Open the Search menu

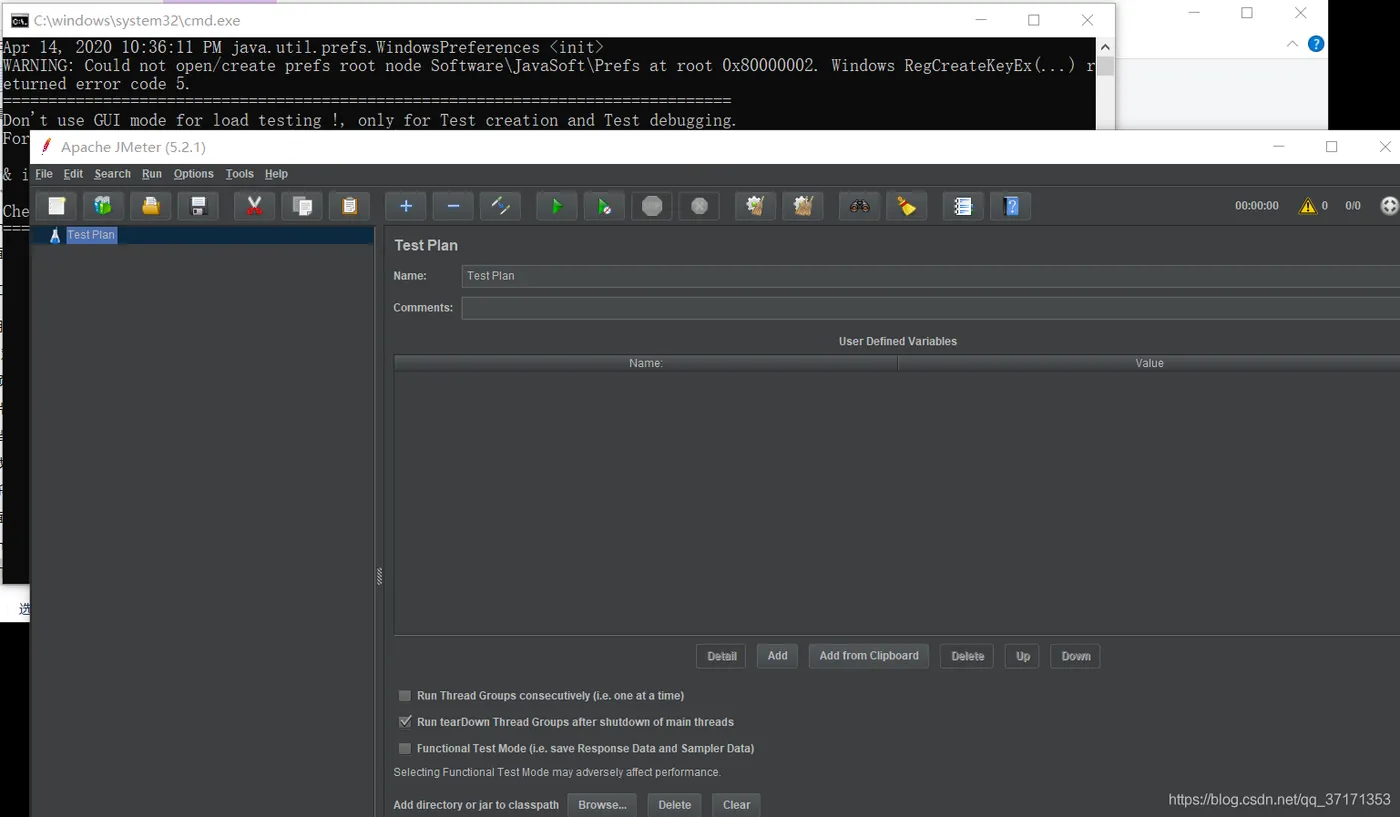(x=112, y=174)
